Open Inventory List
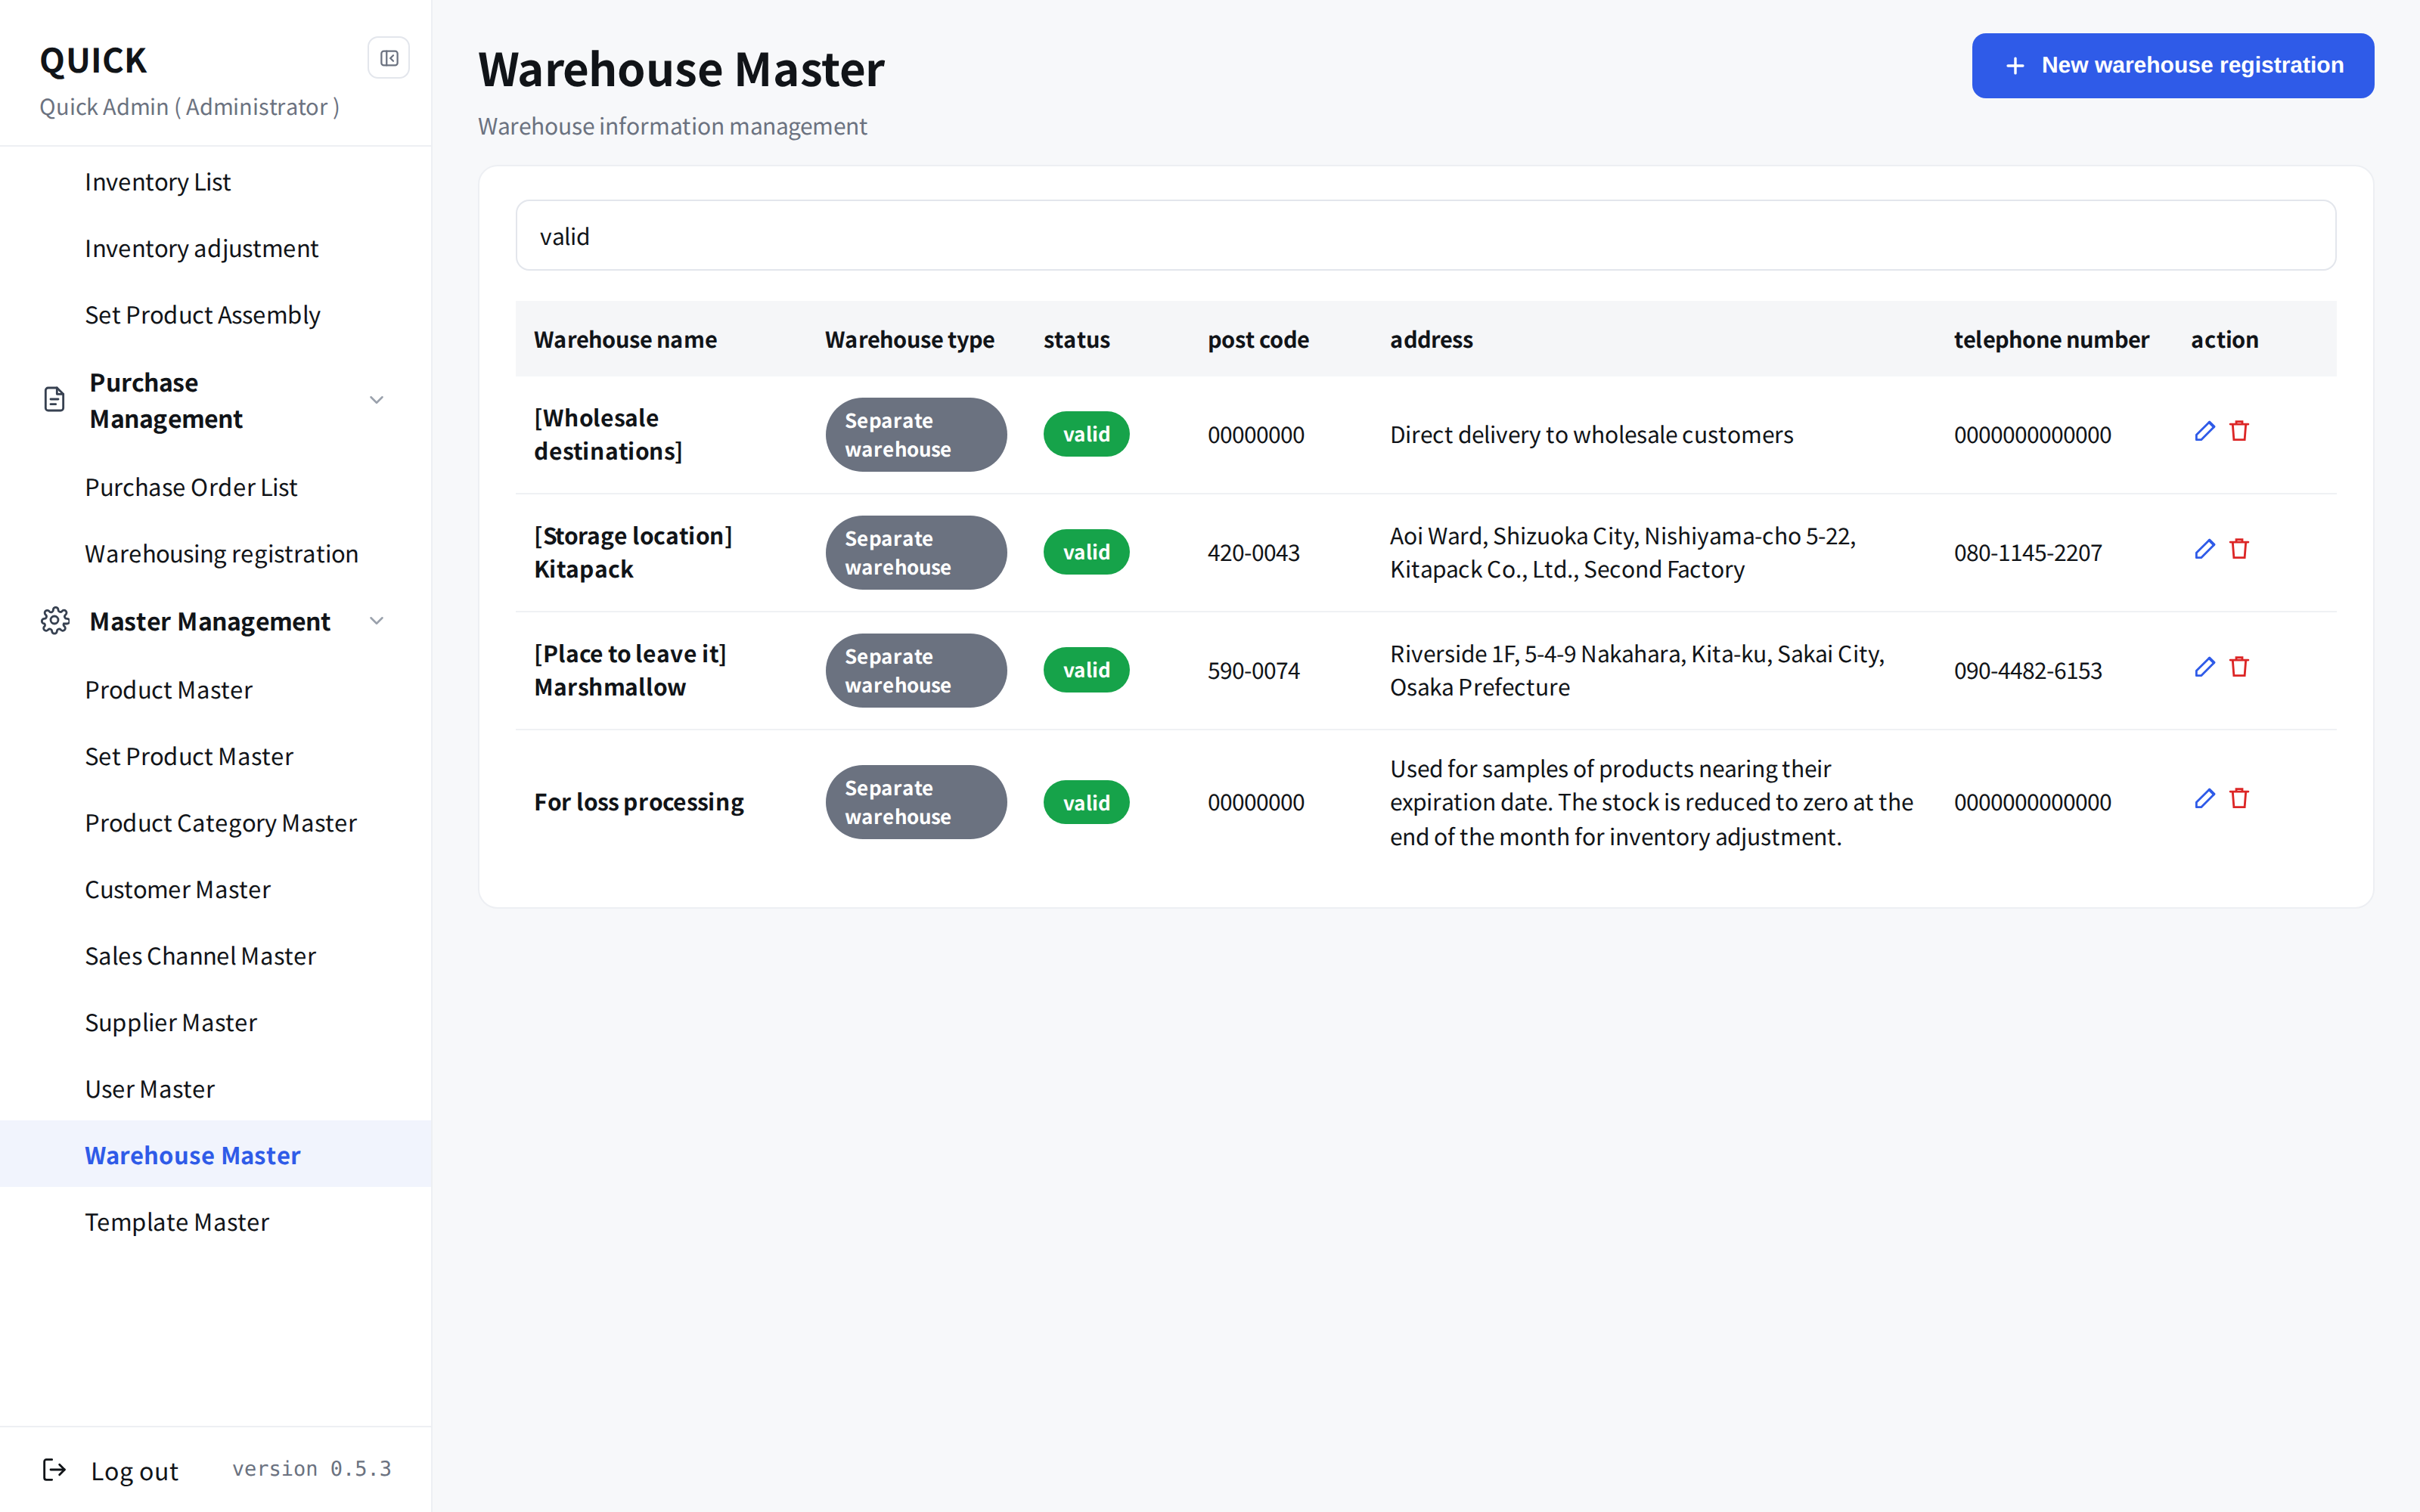Screen dimensions: 2420x1512 158,182
